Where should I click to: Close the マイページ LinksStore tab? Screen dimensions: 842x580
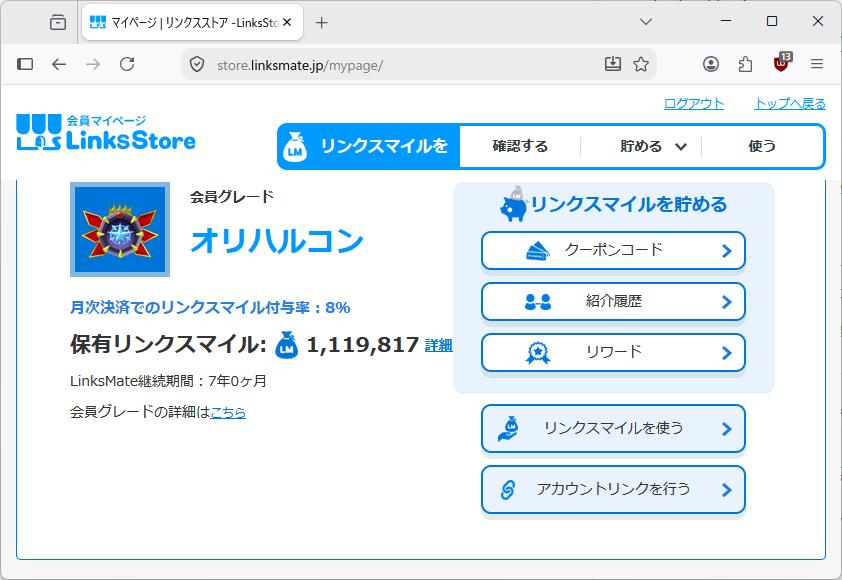[x=287, y=22]
